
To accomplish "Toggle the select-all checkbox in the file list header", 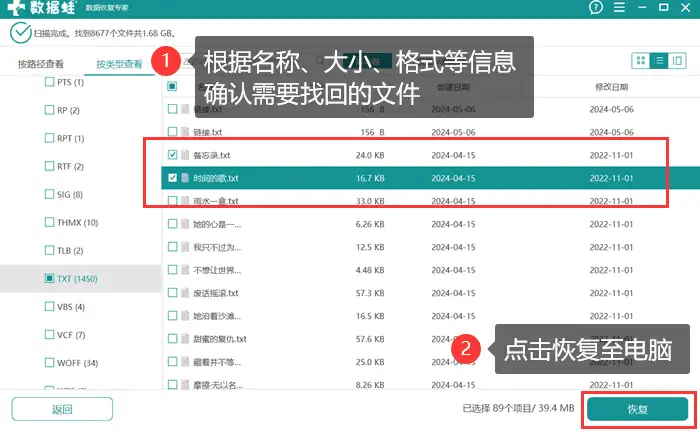I will coord(172,86).
